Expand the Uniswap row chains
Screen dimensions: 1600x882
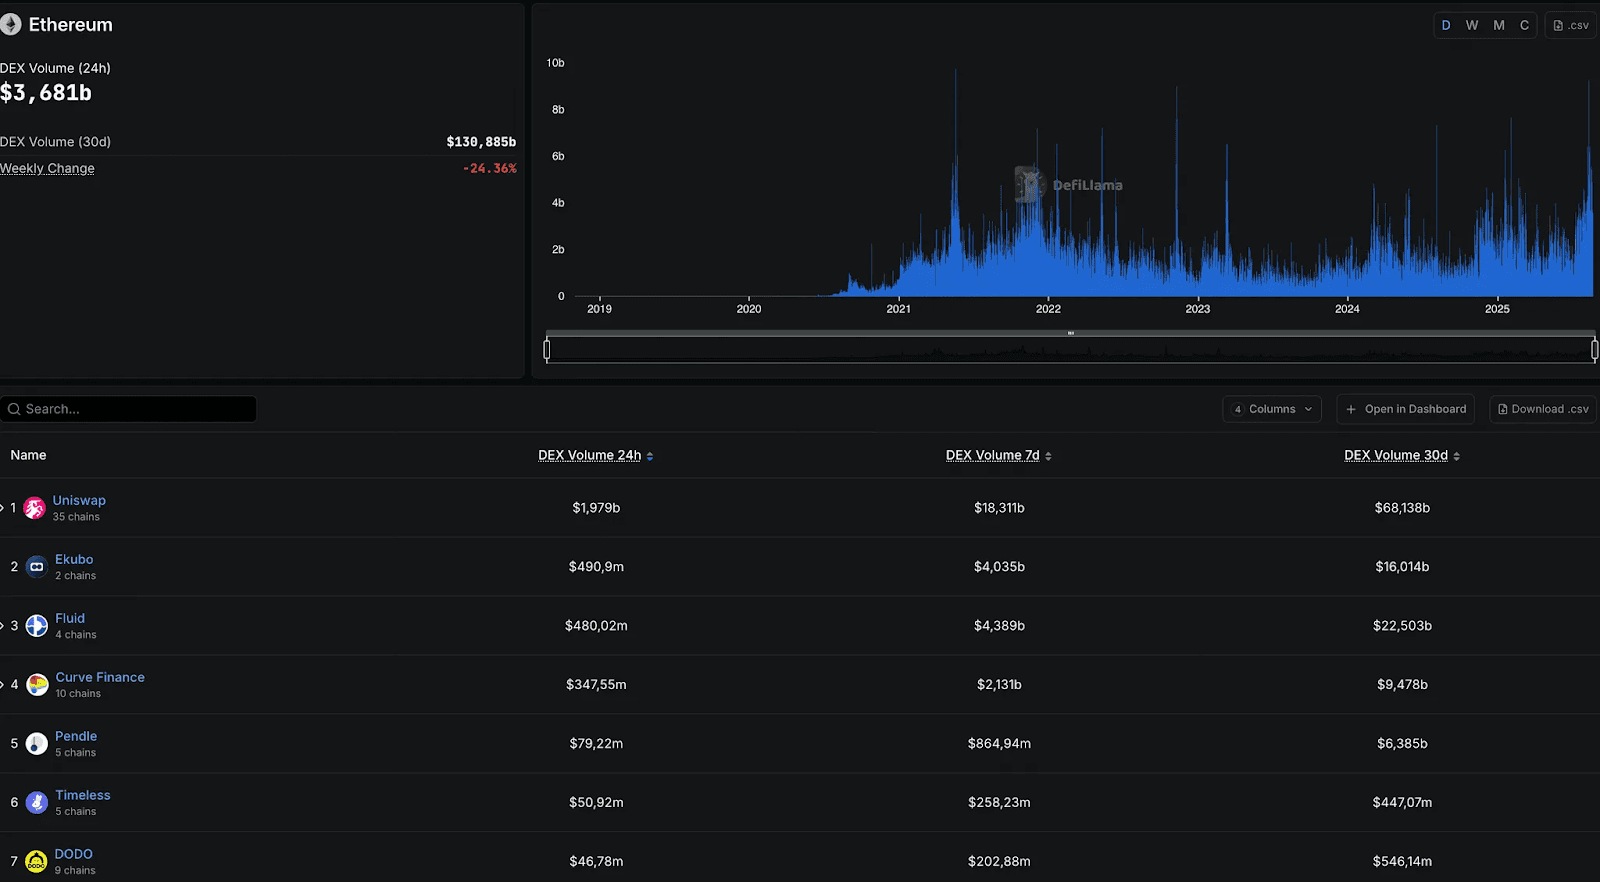(x=3, y=508)
